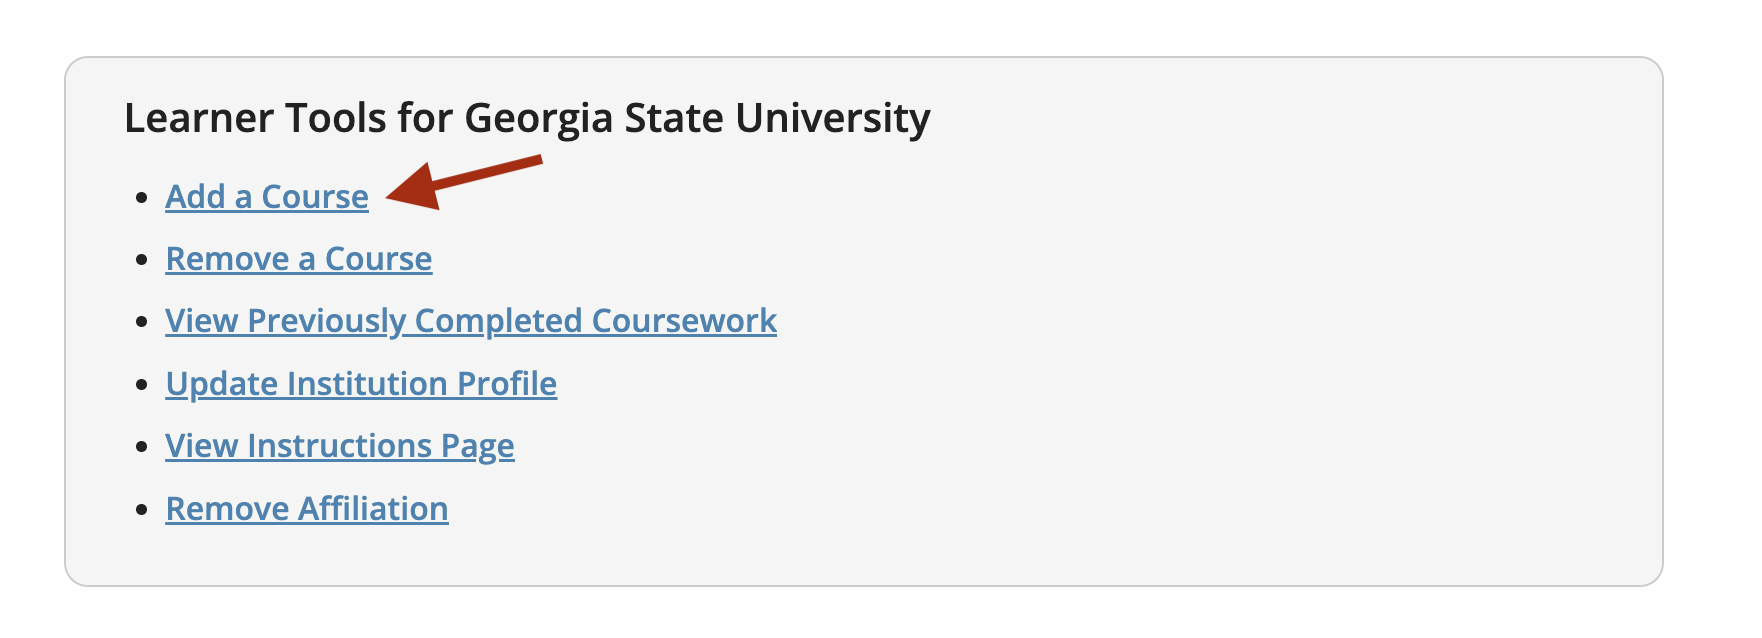
Task: Click bullet next to Update Institution Profile
Action: tap(142, 385)
